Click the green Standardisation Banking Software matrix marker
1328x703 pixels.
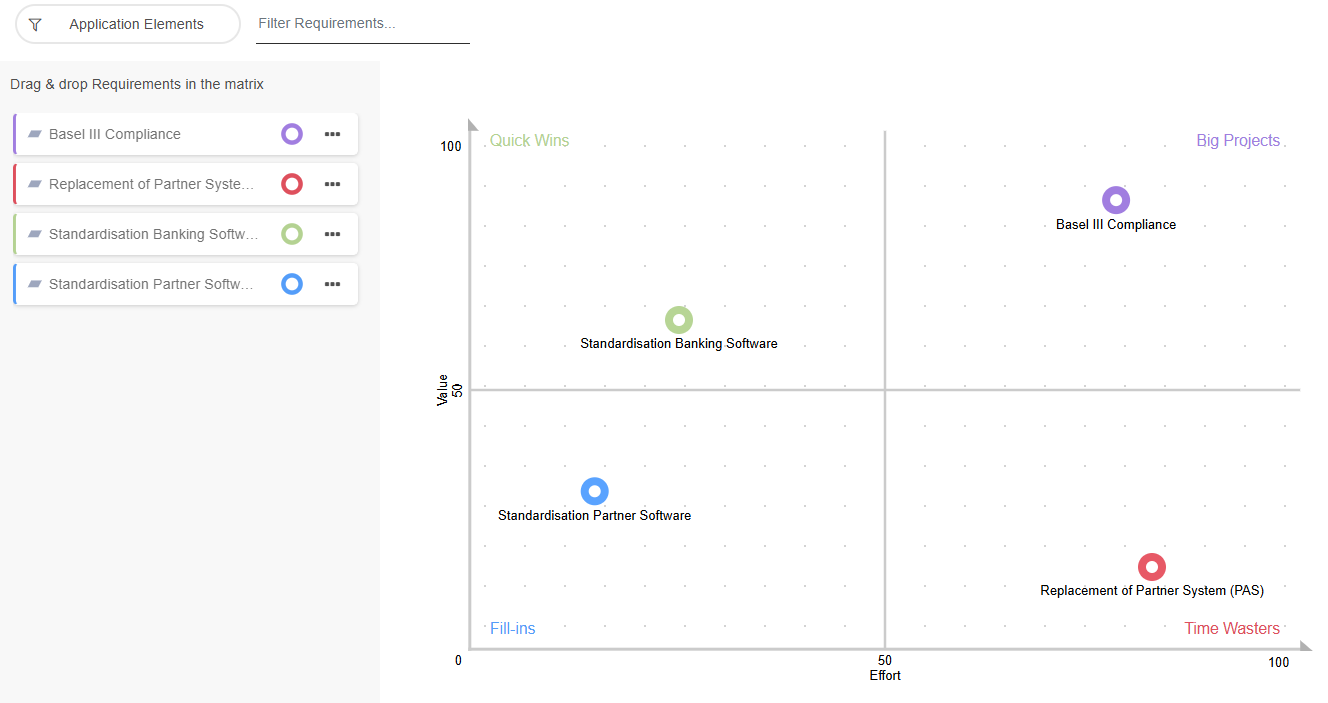[679, 320]
